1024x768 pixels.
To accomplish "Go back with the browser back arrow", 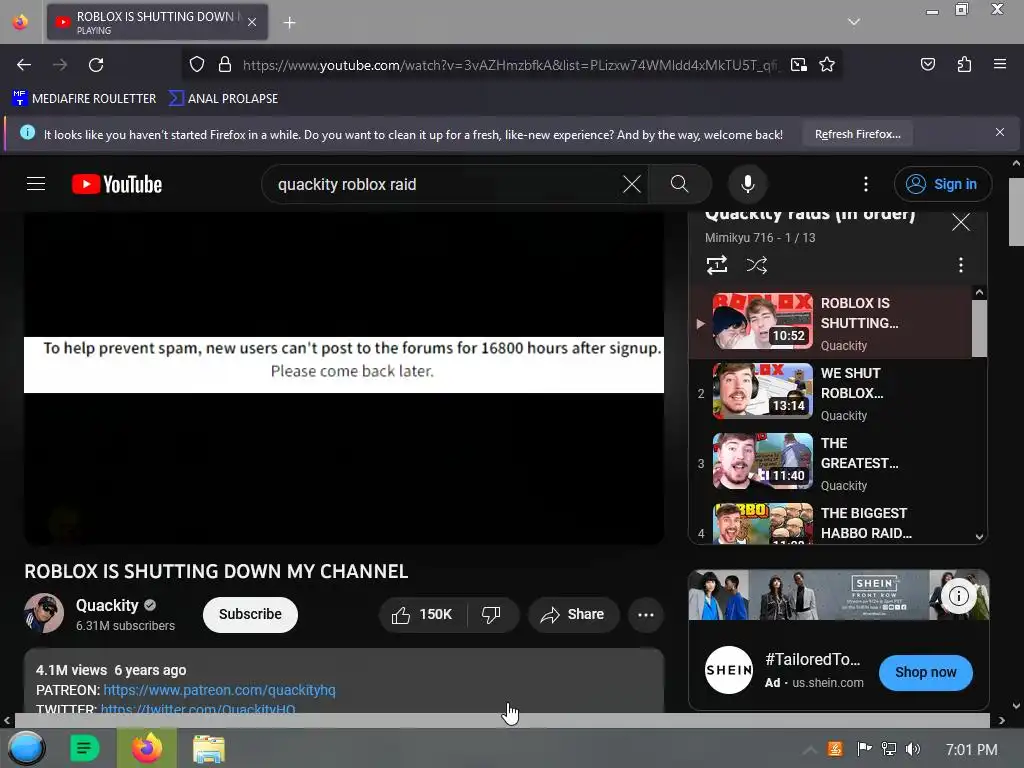I will click(x=24, y=65).
